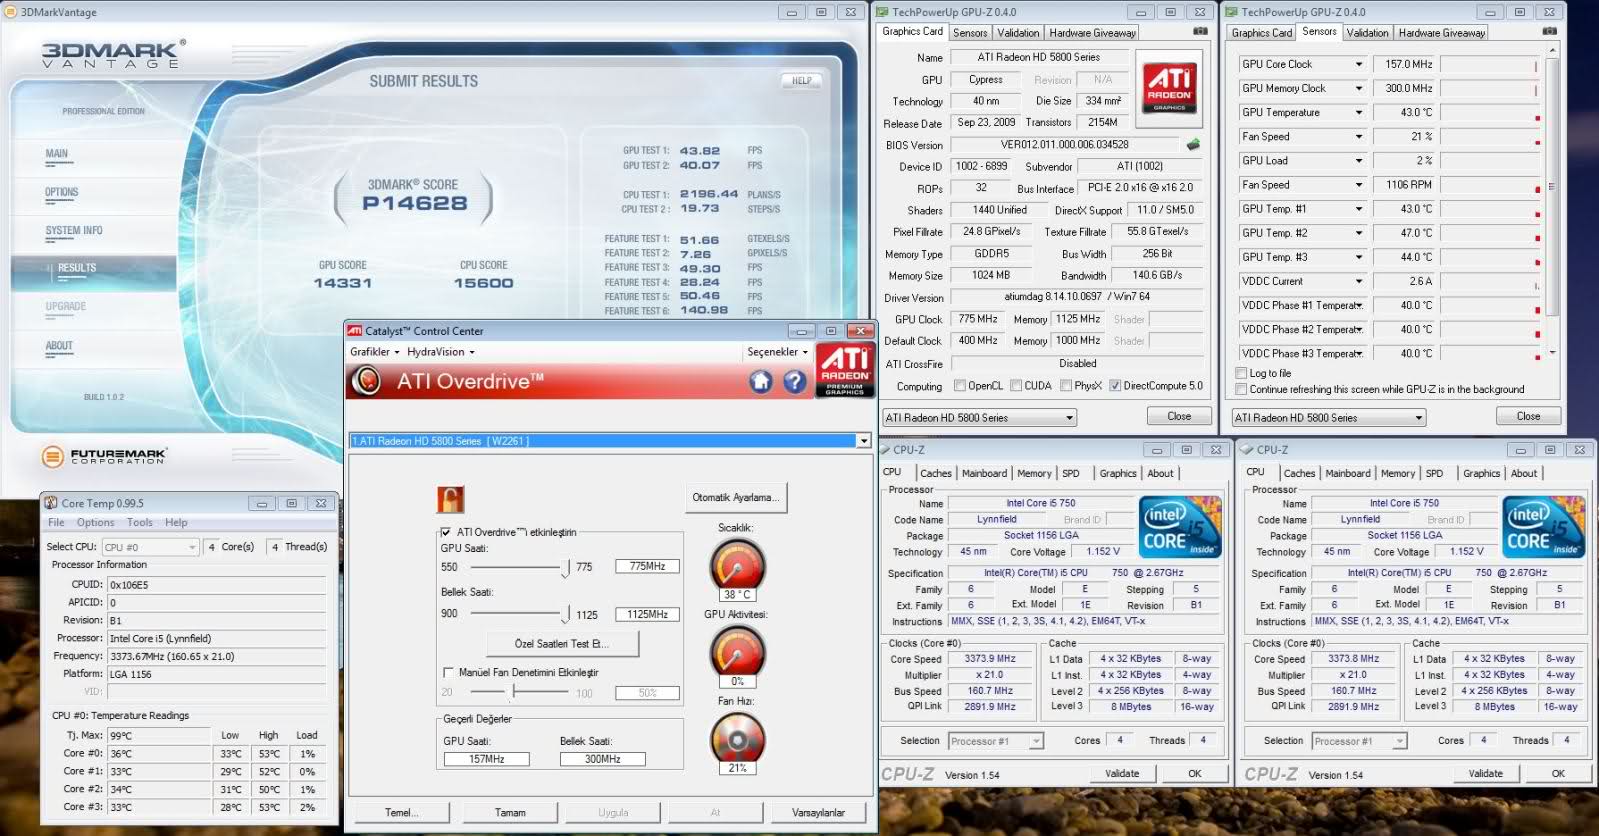Open the HydraVision menu in Catalyst
Viewport: 1599px width, 836px height.
441,352
